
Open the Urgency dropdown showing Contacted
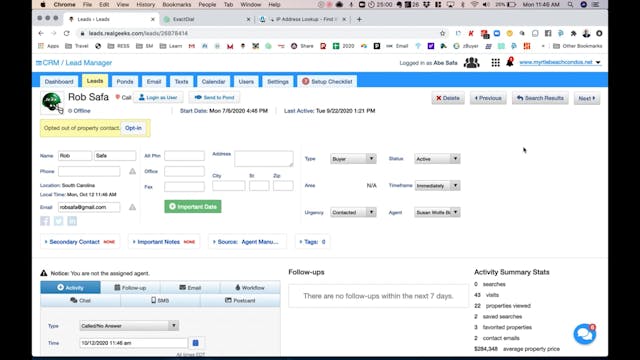(x=353, y=212)
